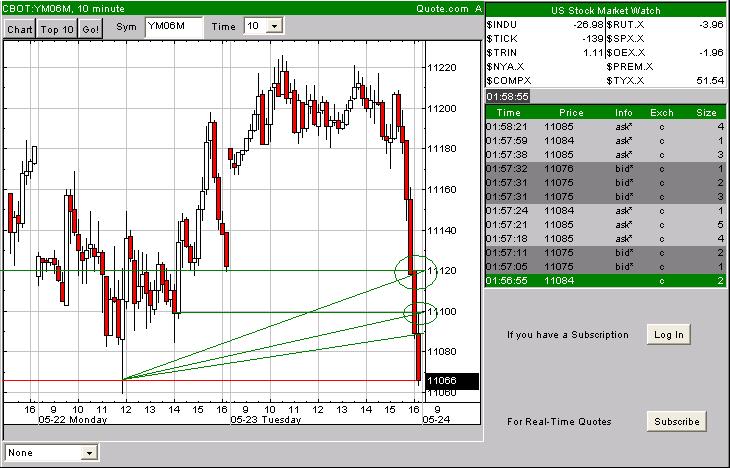Click the Info column header
The height and width of the screenshot is (468, 730).
point(624,113)
